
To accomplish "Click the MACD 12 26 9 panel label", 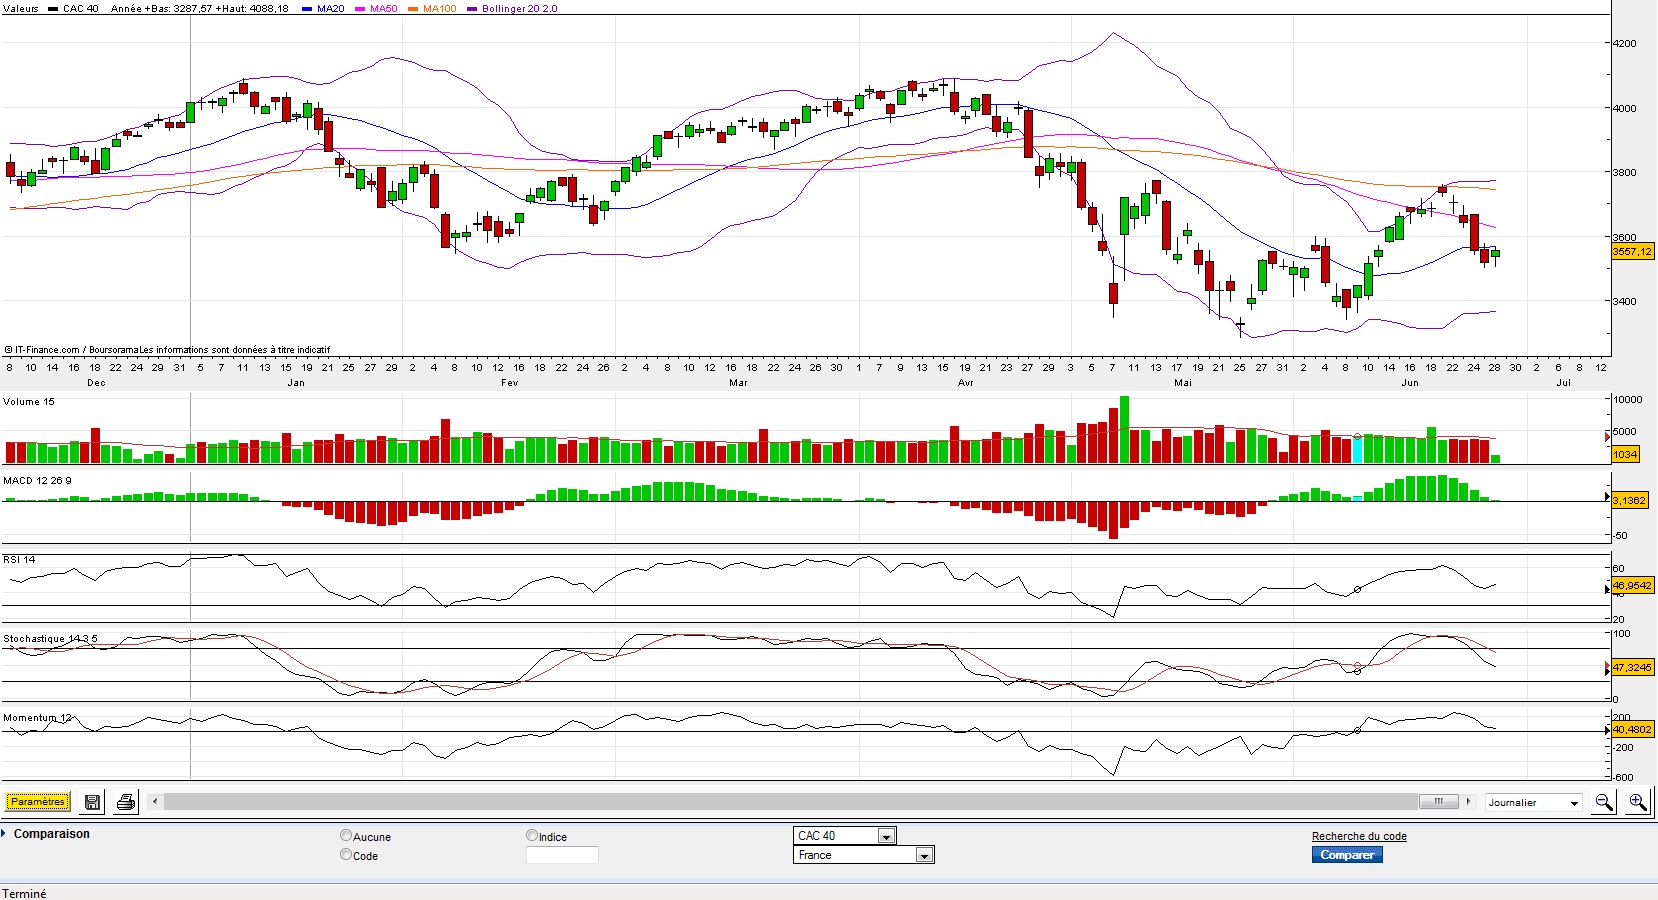I will pos(37,481).
